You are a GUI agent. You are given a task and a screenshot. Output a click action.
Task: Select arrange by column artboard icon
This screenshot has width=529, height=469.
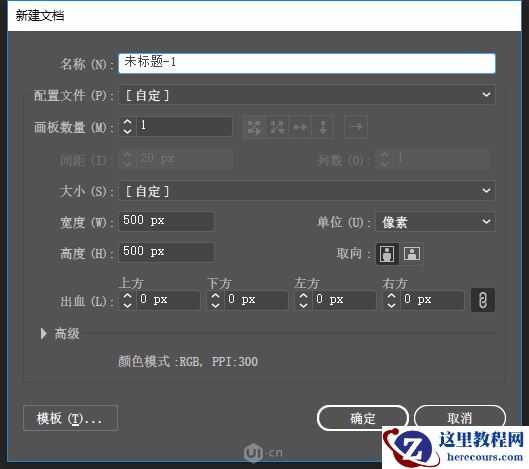point(323,127)
